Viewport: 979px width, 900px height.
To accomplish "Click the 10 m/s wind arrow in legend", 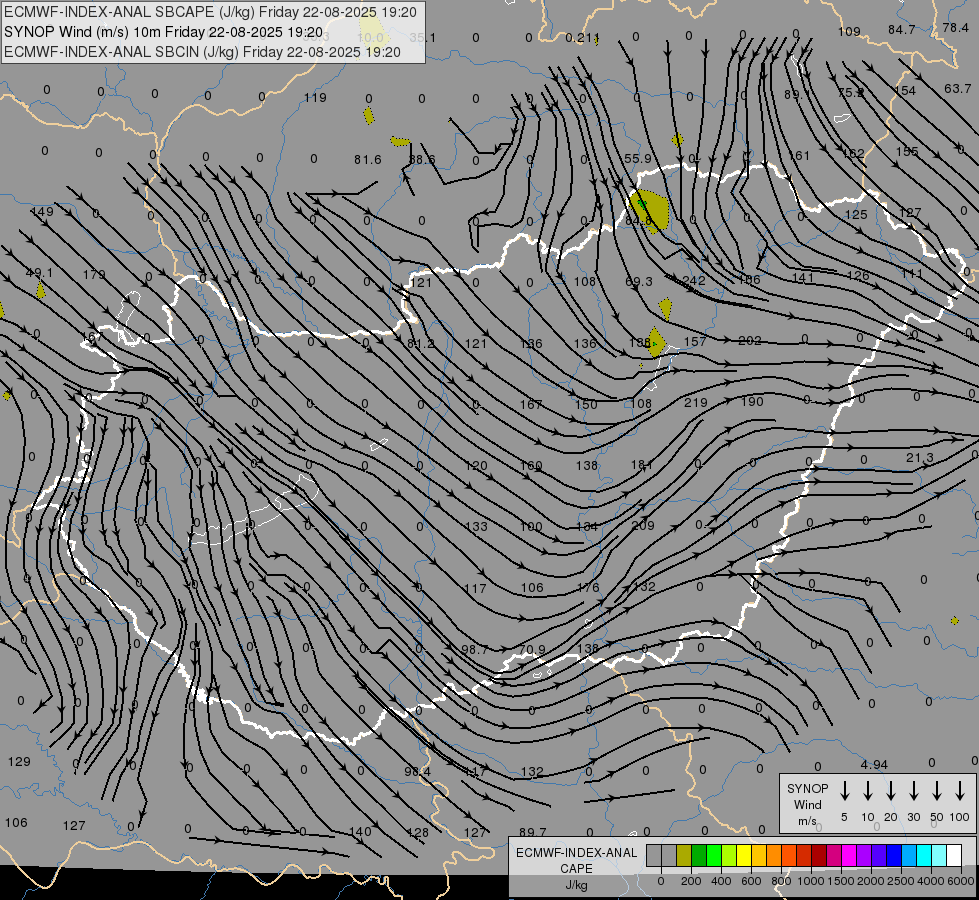I will coord(867,791).
